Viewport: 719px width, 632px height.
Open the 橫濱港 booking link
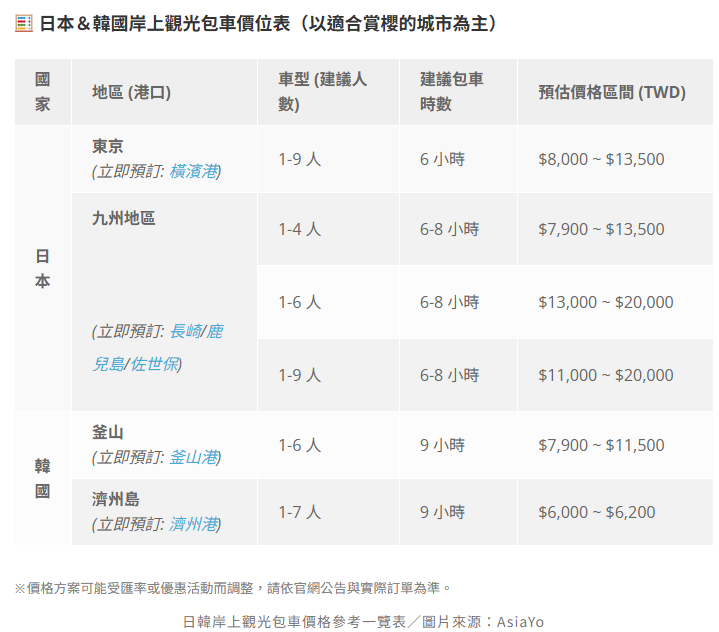click(x=193, y=171)
